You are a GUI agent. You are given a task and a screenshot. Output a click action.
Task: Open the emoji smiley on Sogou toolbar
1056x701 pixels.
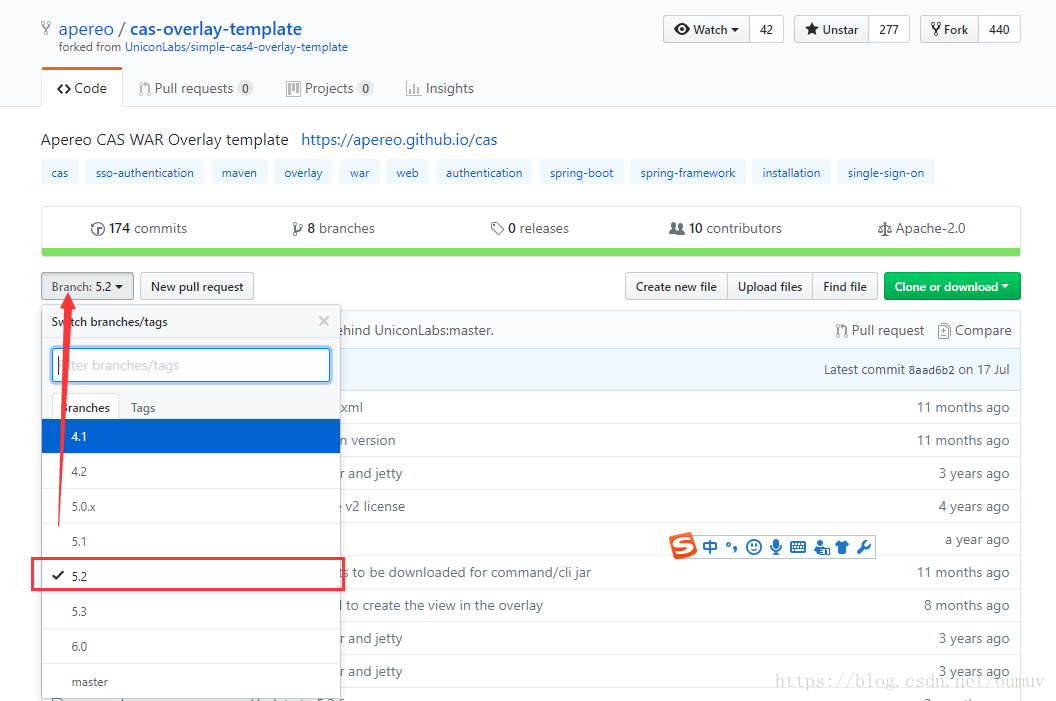tap(754, 547)
